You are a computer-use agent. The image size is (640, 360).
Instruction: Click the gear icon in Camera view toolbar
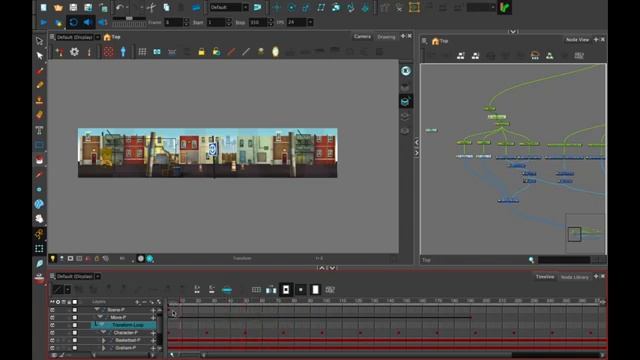pos(74,52)
